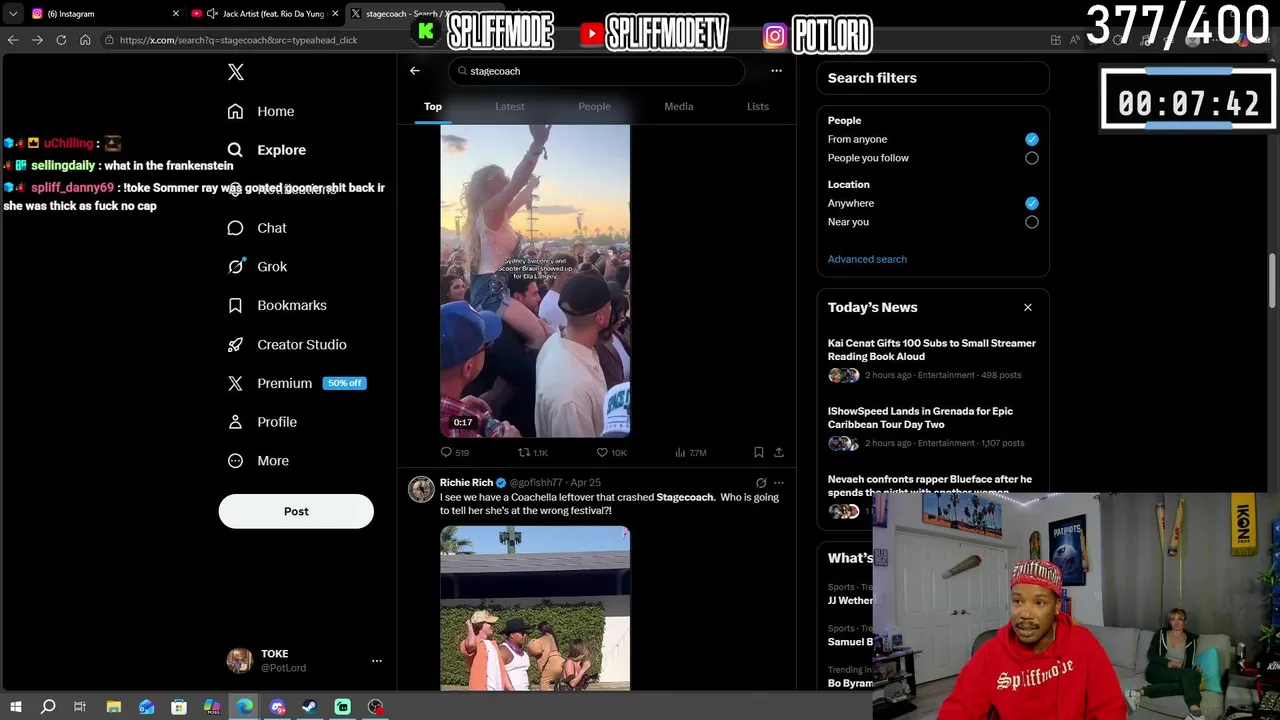Open Creator Studio
This screenshot has width=1280, height=720.
tap(287, 344)
